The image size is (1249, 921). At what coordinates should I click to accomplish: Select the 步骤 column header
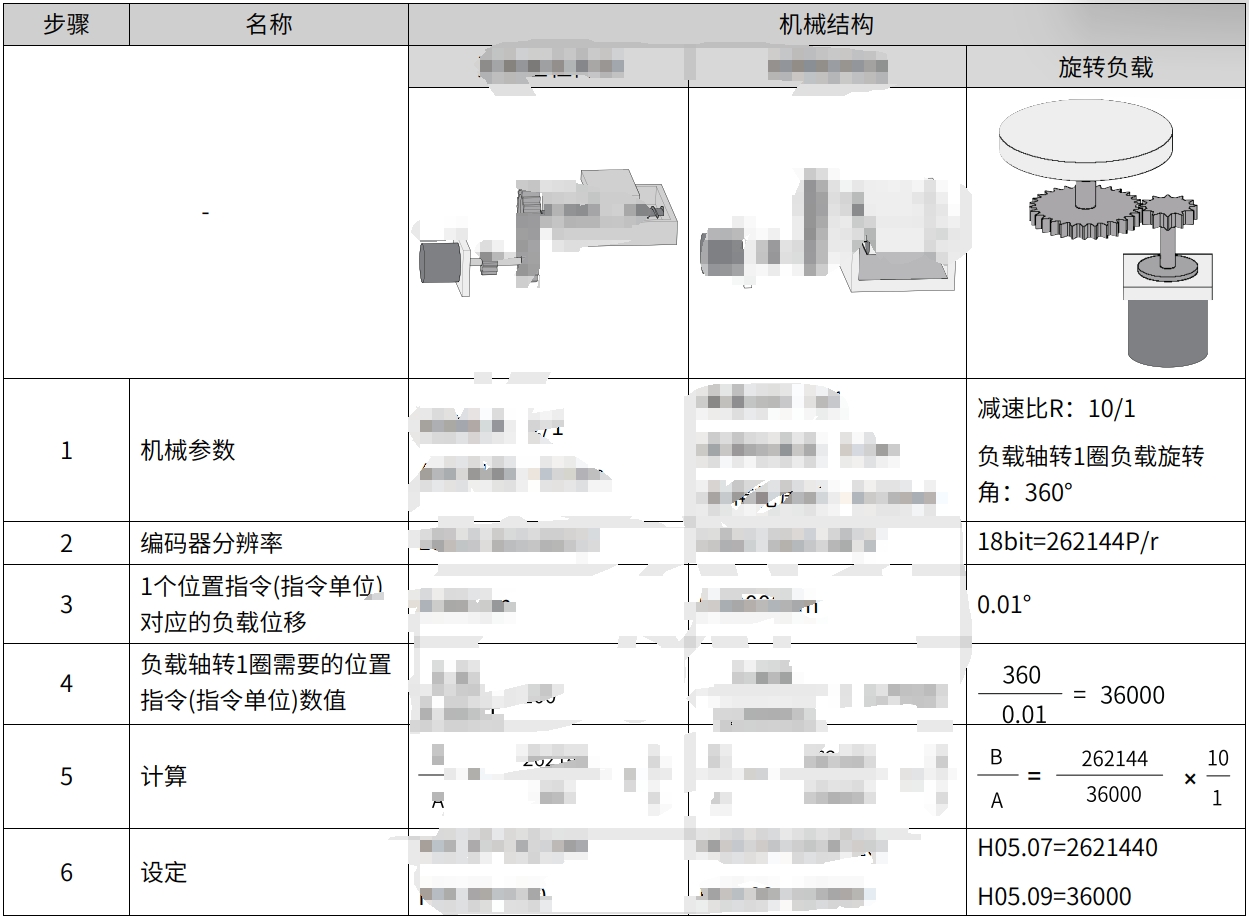click(66, 24)
